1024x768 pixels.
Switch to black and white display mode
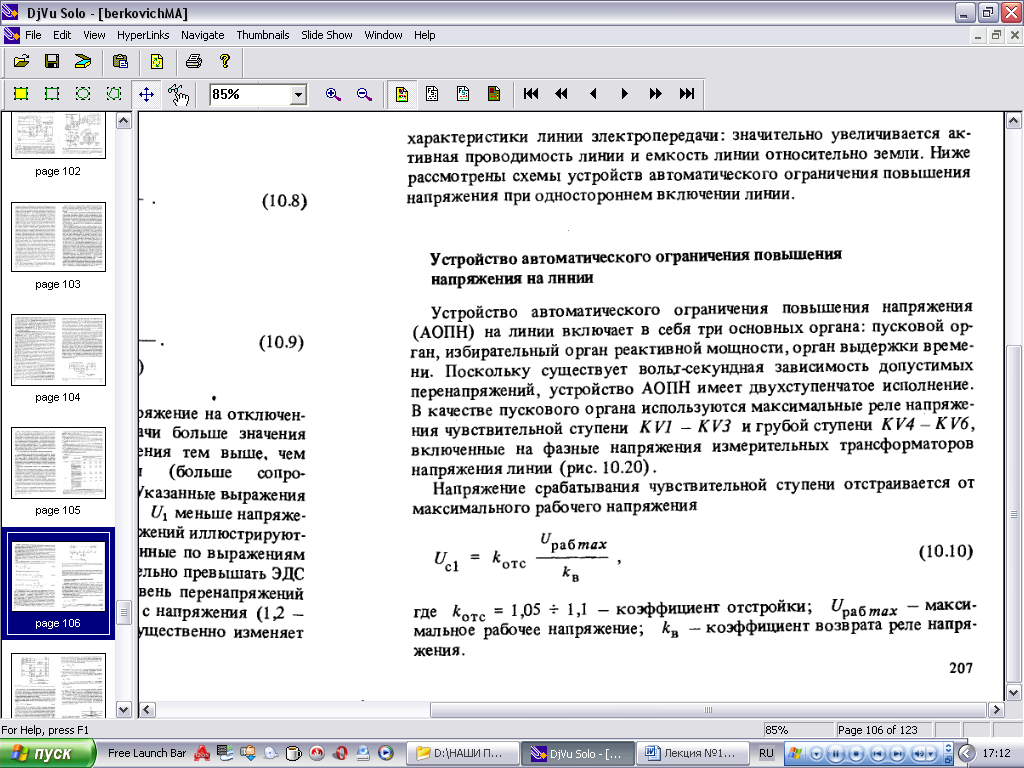pyautogui.click(x=432, y=94)
